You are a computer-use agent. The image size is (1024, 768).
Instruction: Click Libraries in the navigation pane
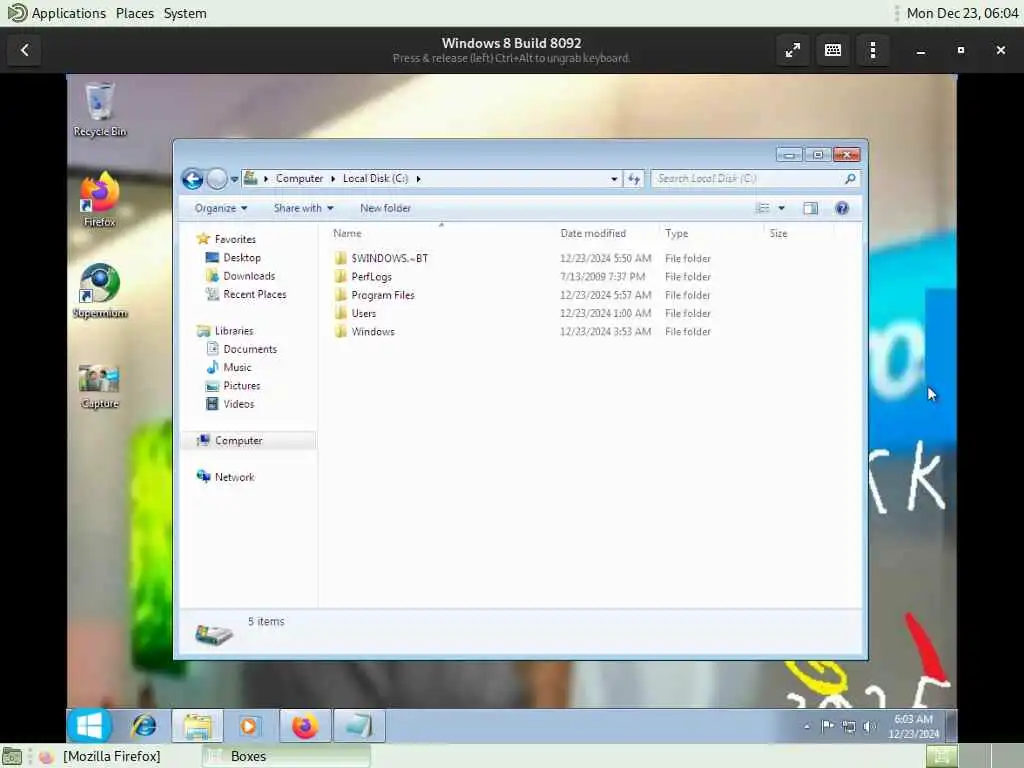pyautogui.click(x=234, y=330)
